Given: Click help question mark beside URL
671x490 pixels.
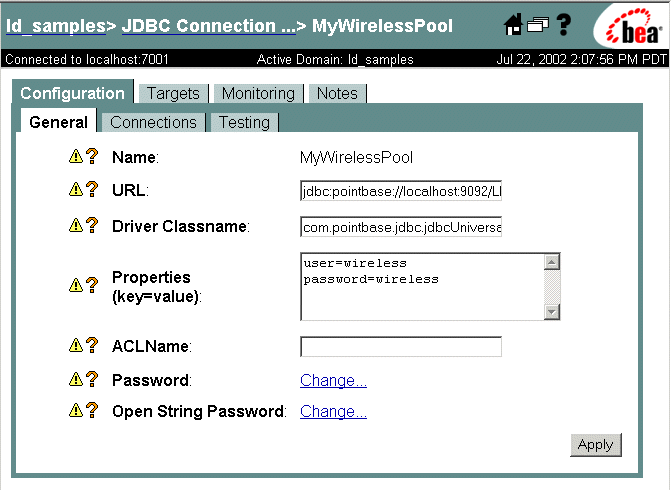Looking at the screenshot, I should tap(92, 189).
